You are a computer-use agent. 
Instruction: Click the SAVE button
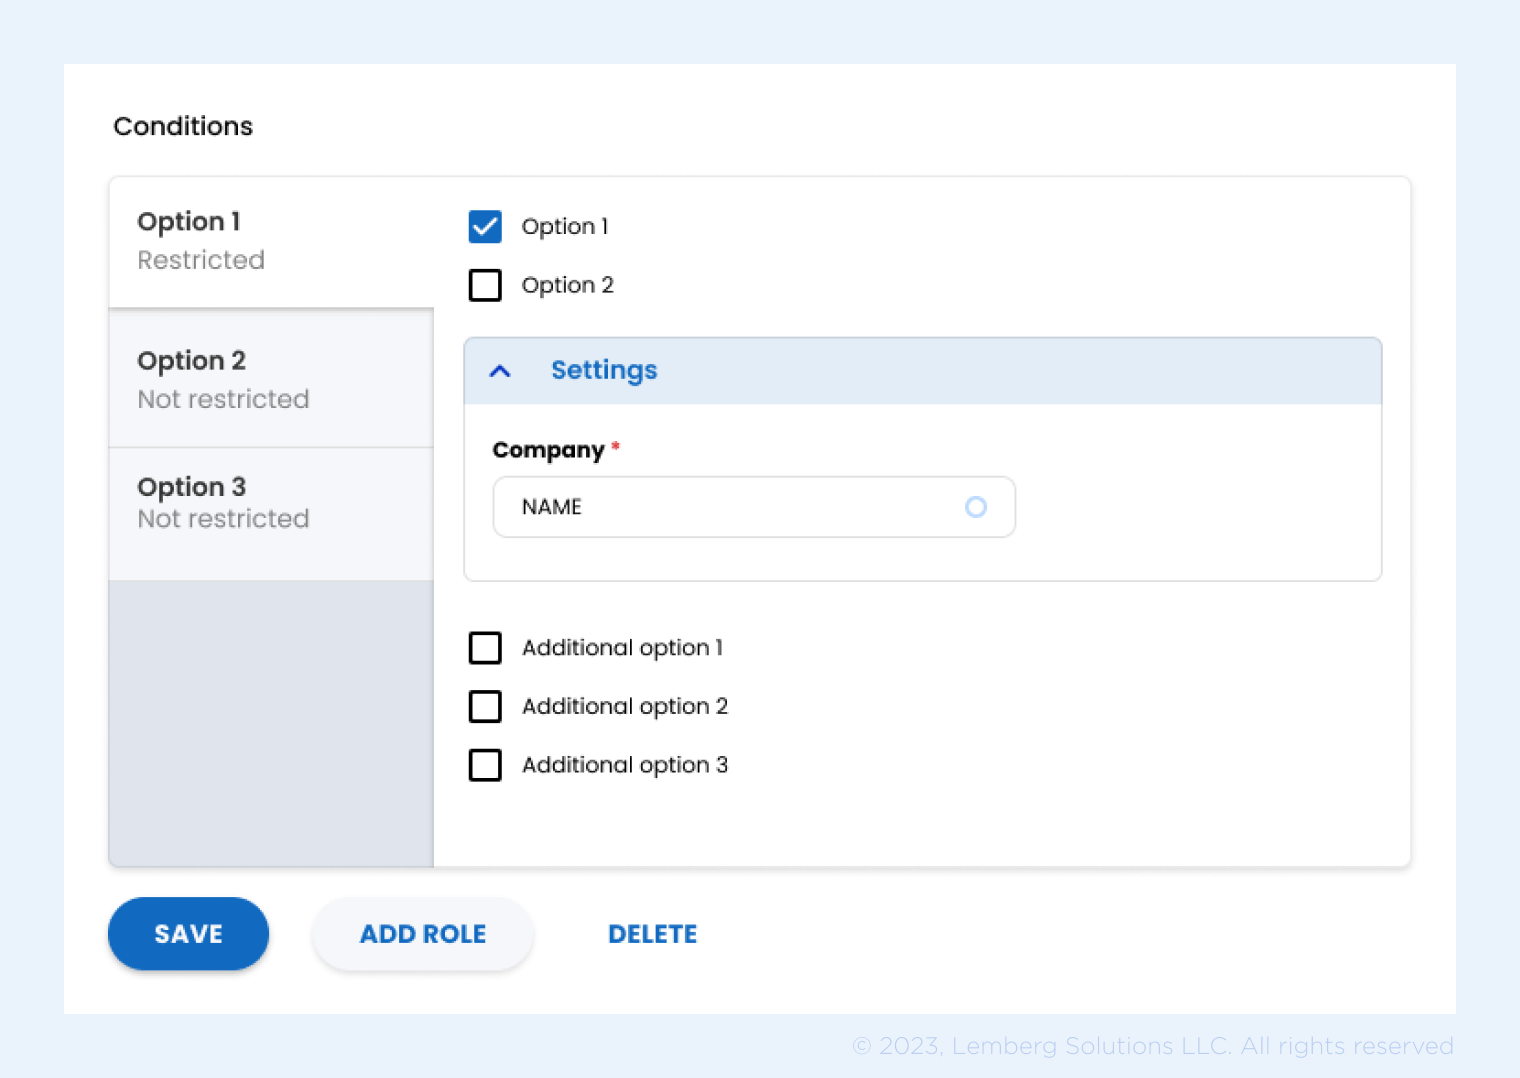click(x=188, y=933)
